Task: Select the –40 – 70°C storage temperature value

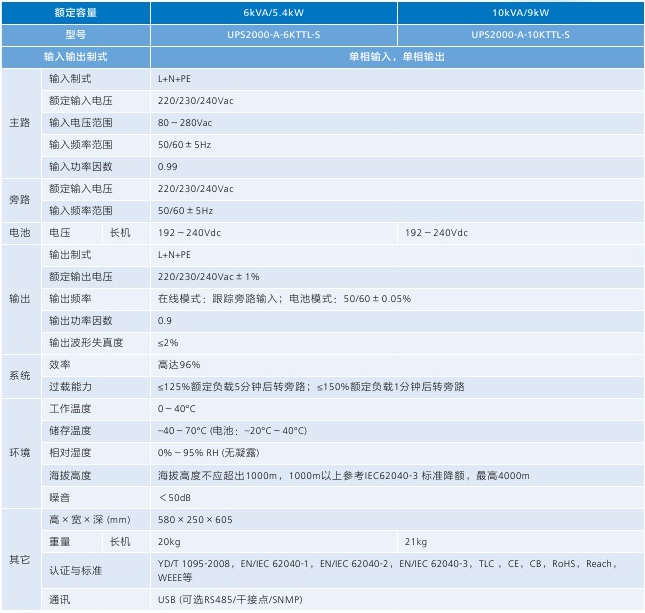Action: point(232,431)
